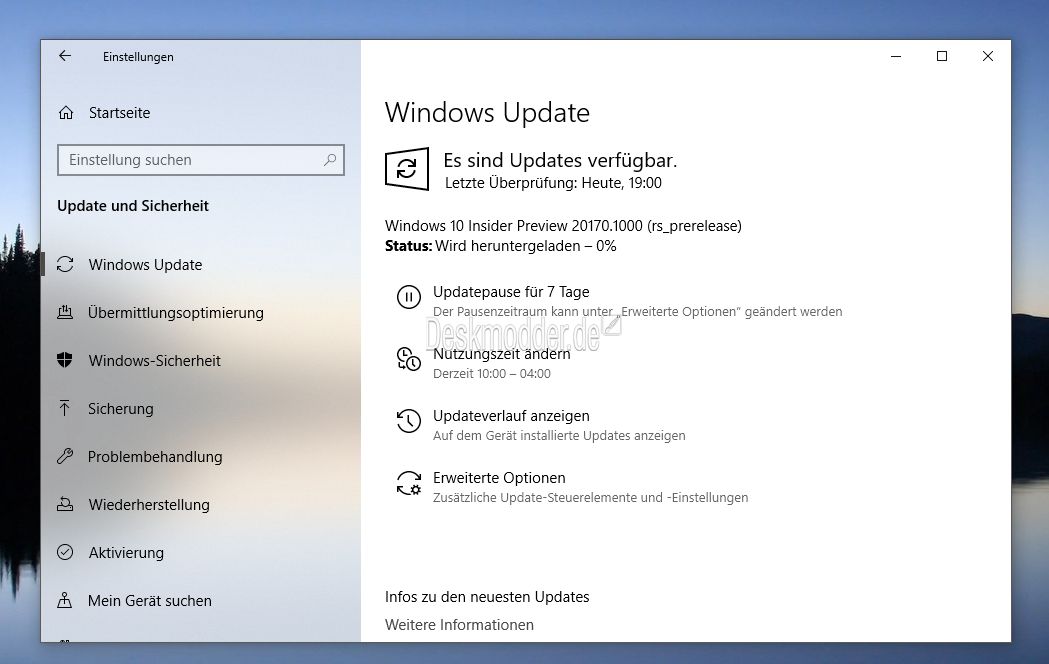The height and width of the screenshot is (664, 1049).
Task: Click the gear-arrows icon for Erweiterte Optionen
Action: coord(408,484)
